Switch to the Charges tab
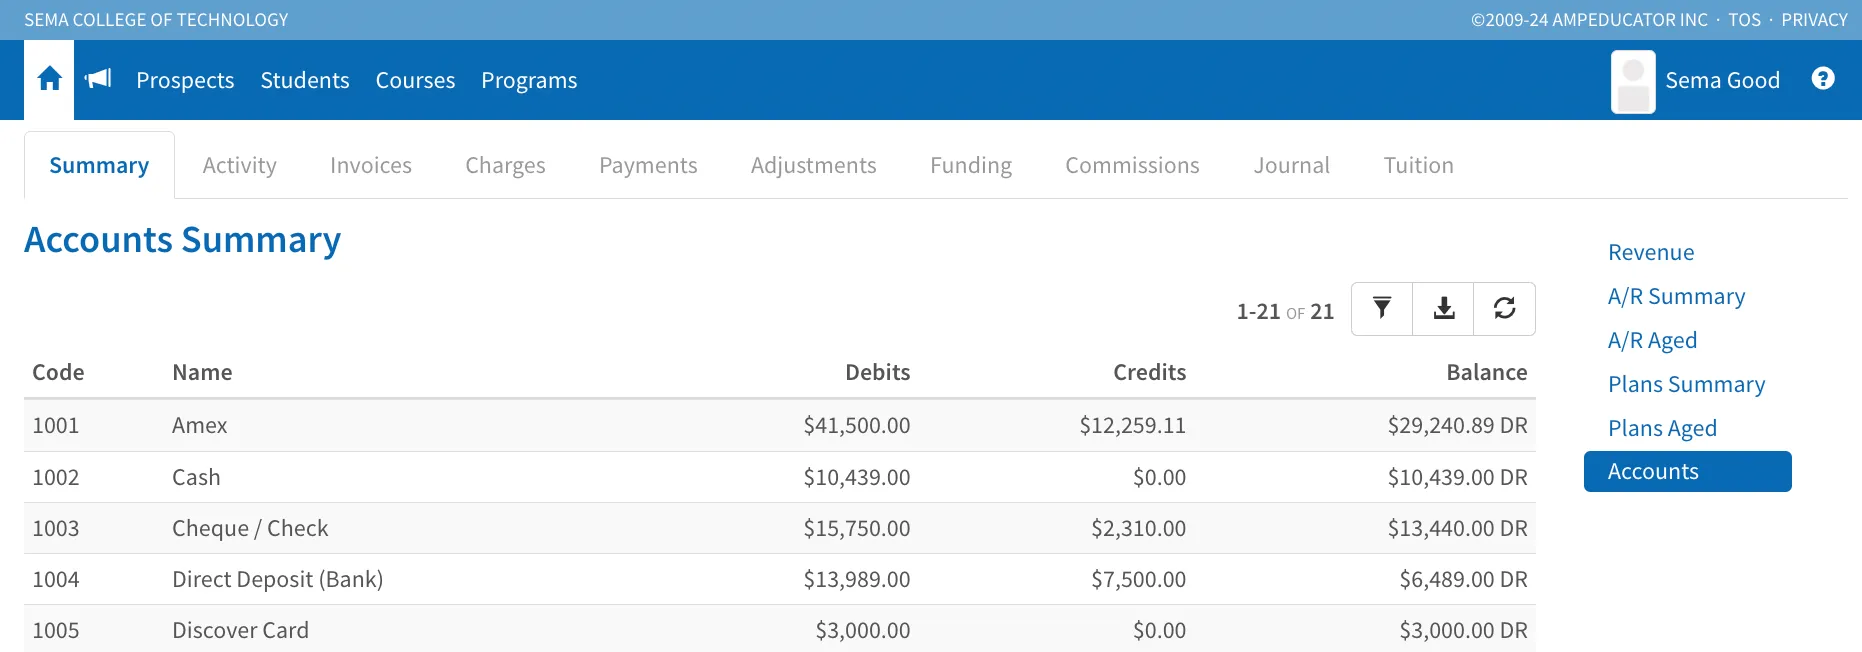This screenshot has width=1862, height=652. 505,165
